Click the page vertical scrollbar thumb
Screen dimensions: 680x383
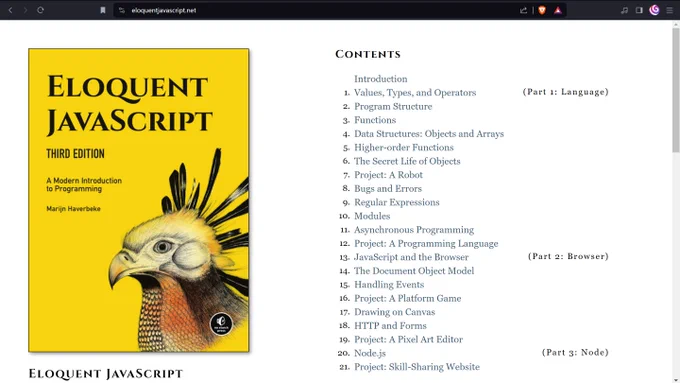pyautogui.click(x=676, y=90)
